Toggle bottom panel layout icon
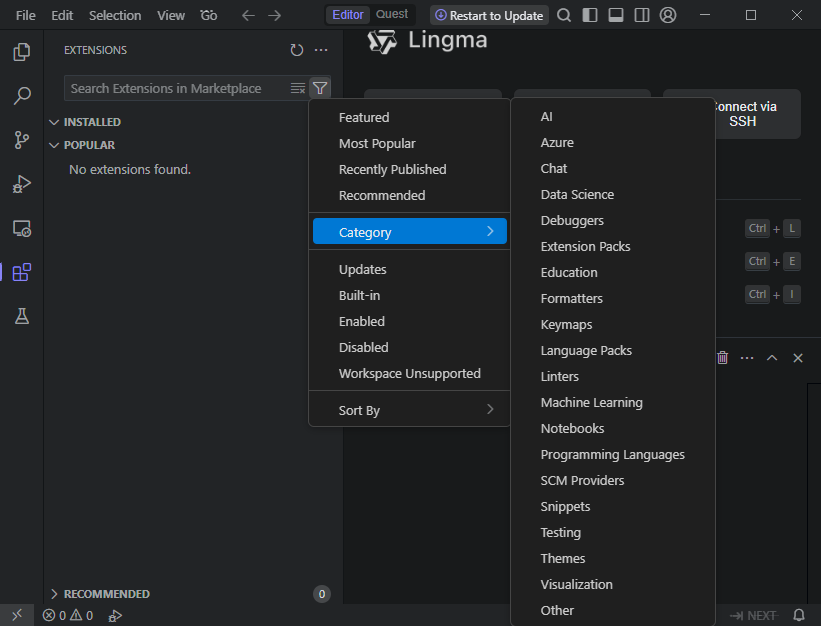Screen dimensions: 821x626 pos(616,15)
